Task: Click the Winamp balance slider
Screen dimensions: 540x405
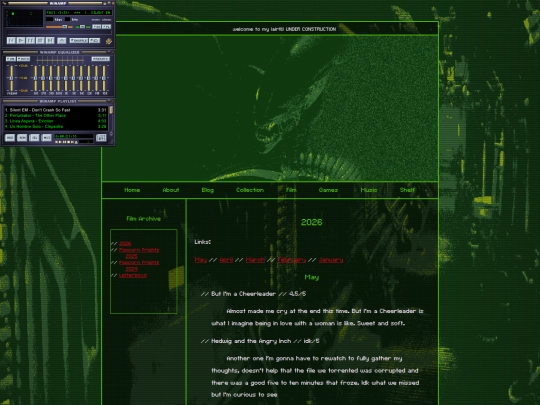Action: click(x=83, y=27)
